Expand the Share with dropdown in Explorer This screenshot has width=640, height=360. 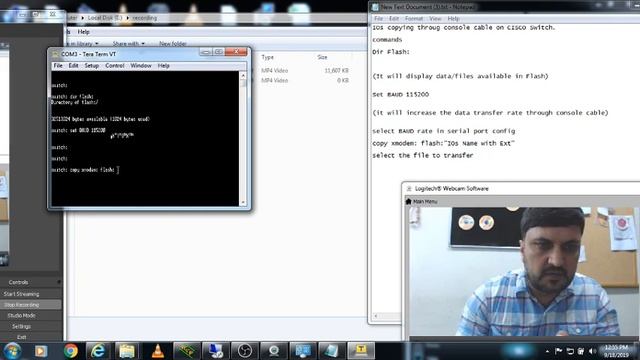click(x=129, y=44)
